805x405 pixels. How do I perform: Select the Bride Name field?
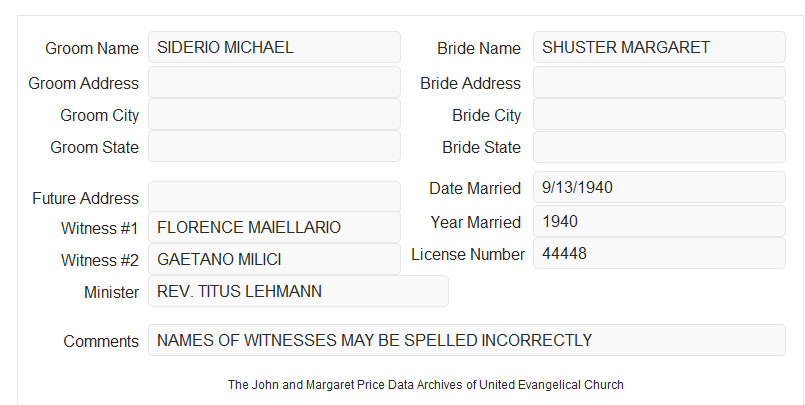click(659, 47)
